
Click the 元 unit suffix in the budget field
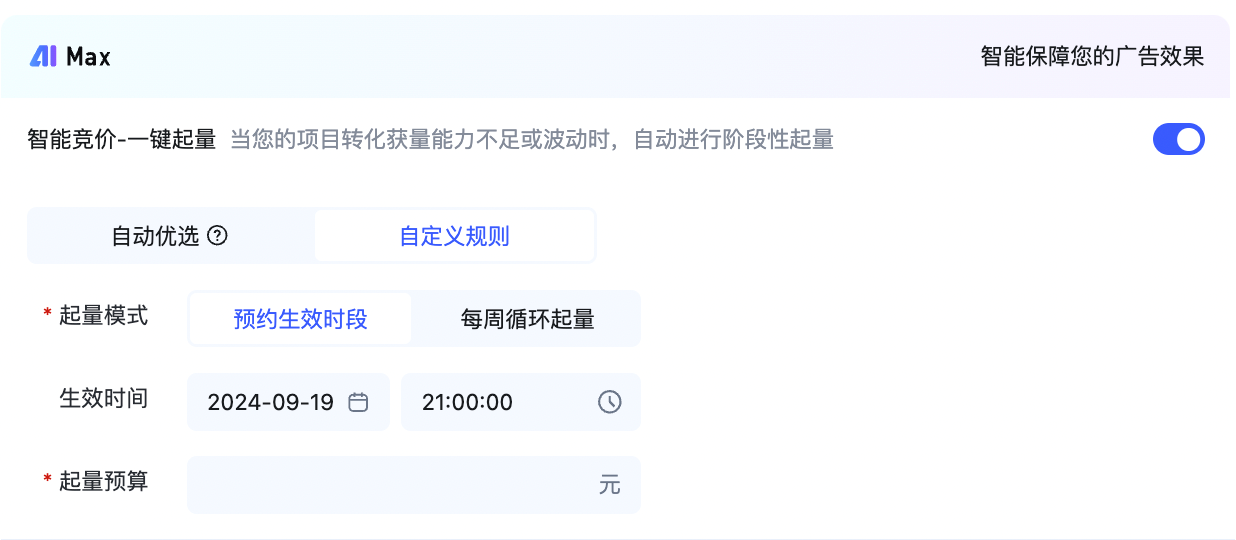[610, 486]
